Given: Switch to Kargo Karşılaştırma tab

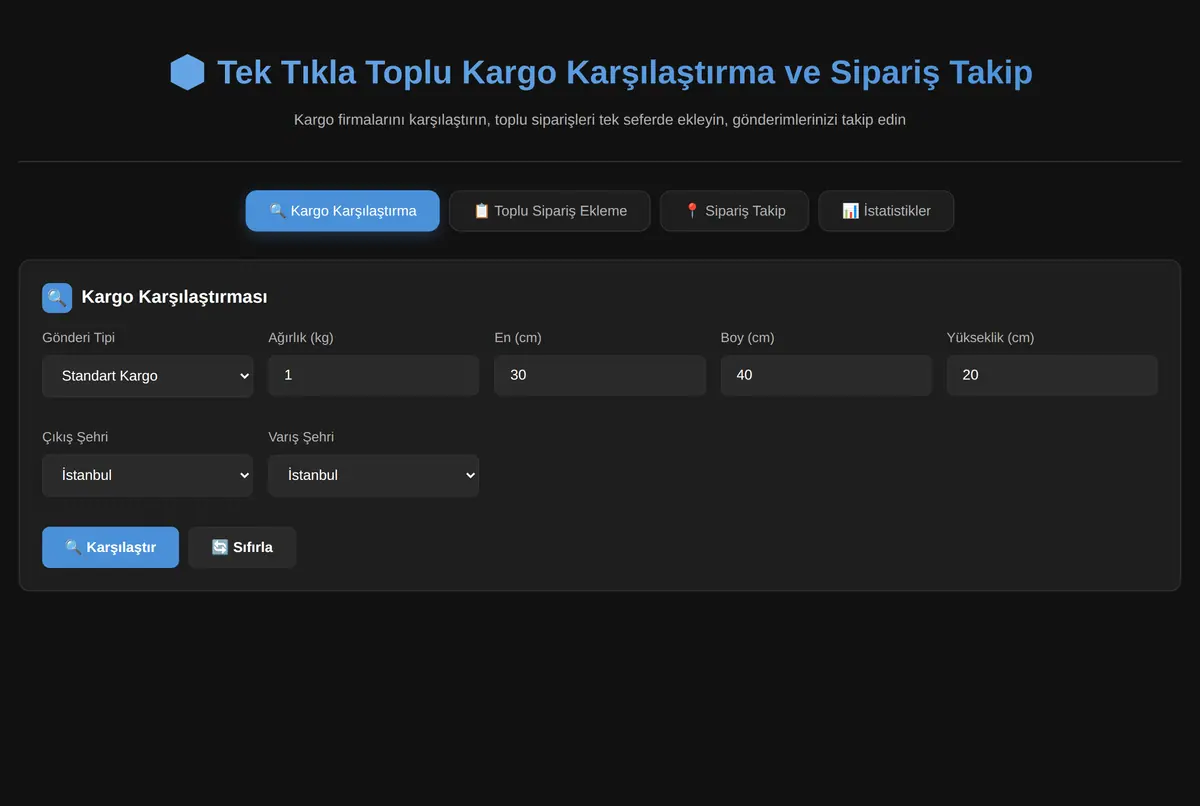Looking at the screenshot, I should click(343, 211).
